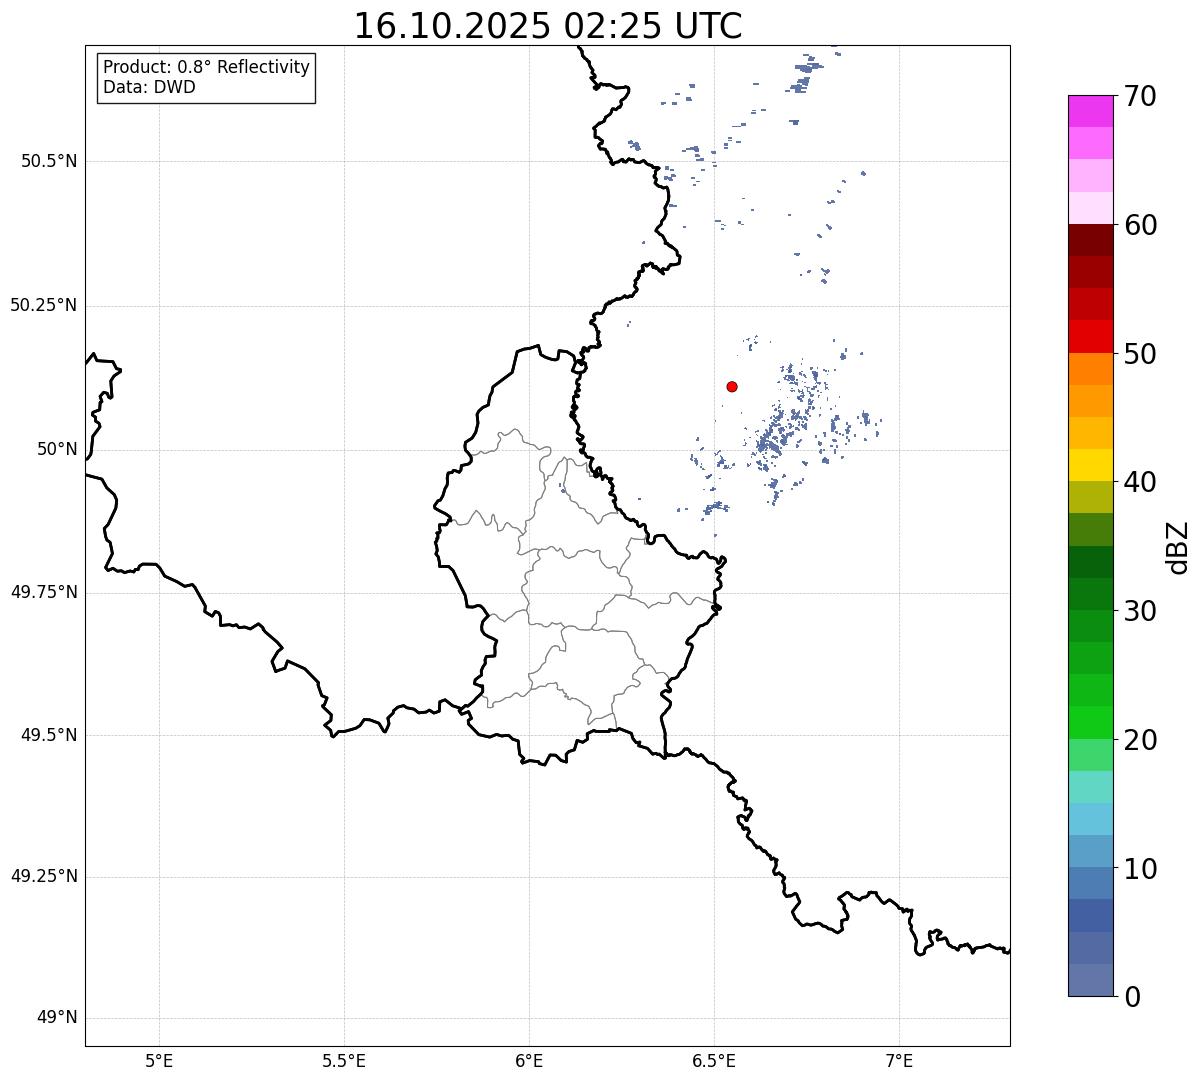Pick the bright green colorbar segment above 20
1202x1081 pixels.
point(1090,723)
